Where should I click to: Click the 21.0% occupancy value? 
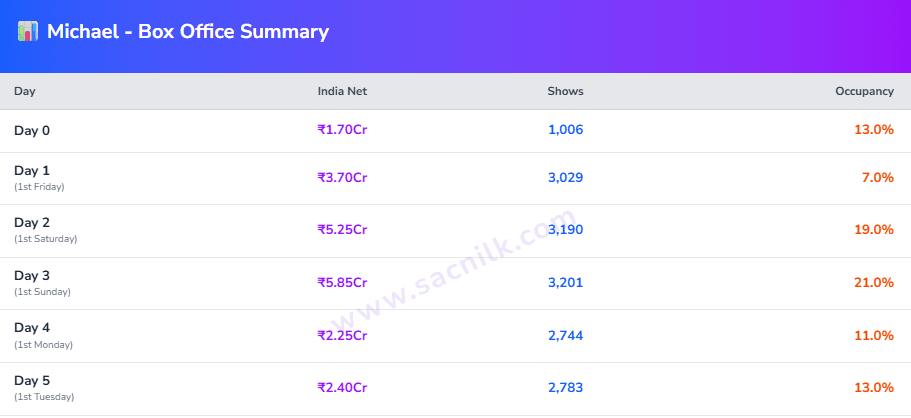click(x=874, y=282)
